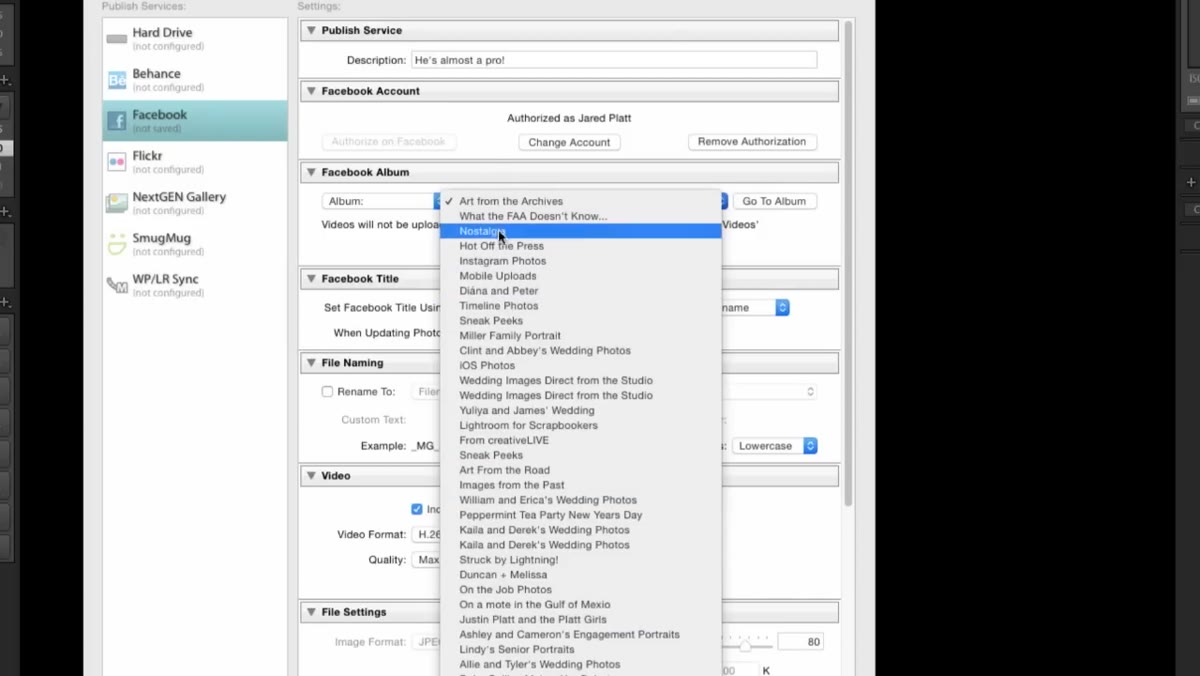The image size is (1200, 676).
Task: Select the Facebook service icon
Action: 117,121
